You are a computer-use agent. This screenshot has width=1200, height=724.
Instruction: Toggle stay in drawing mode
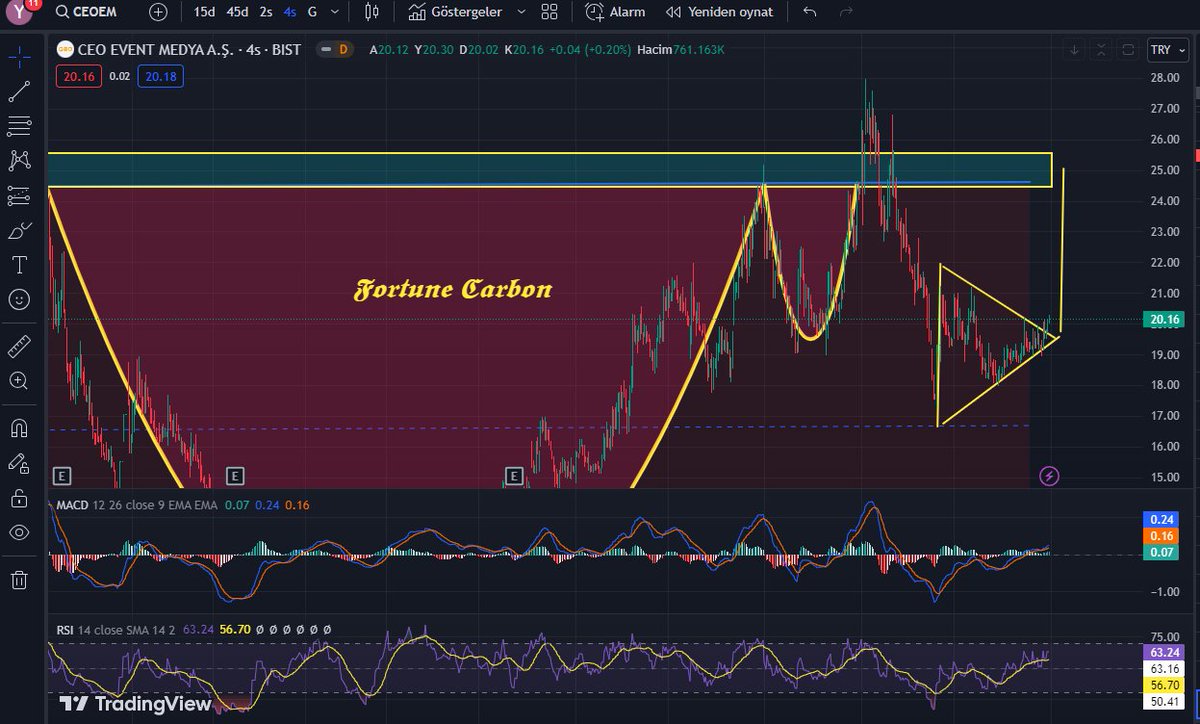click(x=19, y=463)
